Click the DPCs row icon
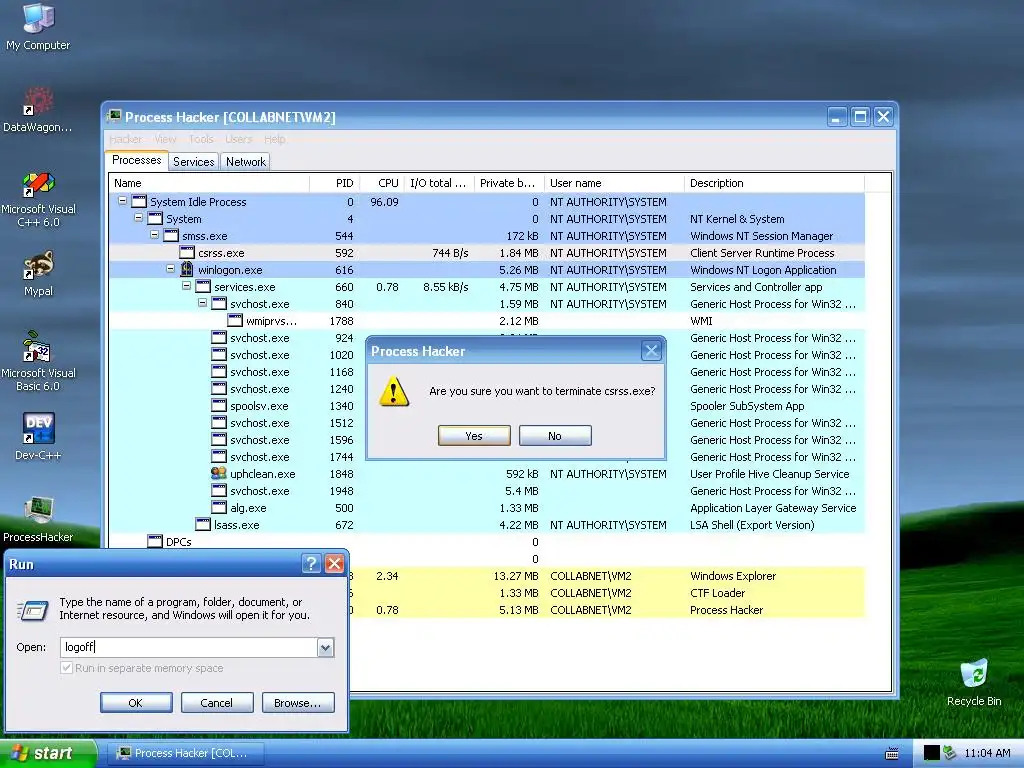This screenshot has height=768, width=1024. click(155, 541)
